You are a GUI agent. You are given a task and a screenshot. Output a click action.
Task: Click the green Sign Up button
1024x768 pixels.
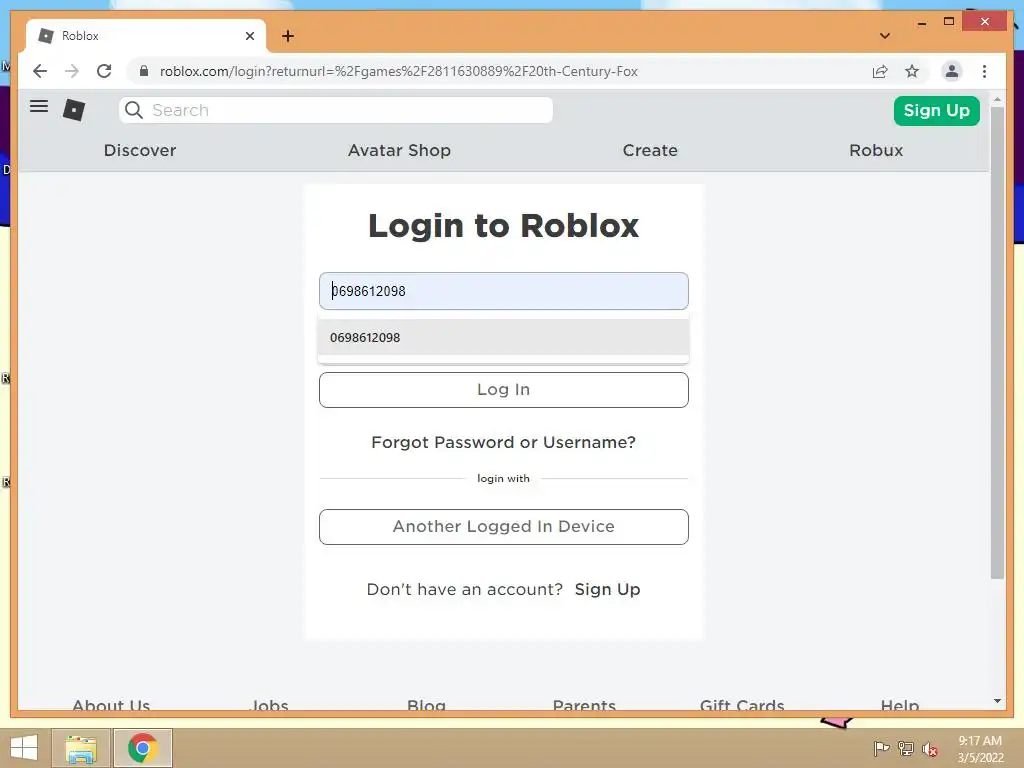click(936, 110)
